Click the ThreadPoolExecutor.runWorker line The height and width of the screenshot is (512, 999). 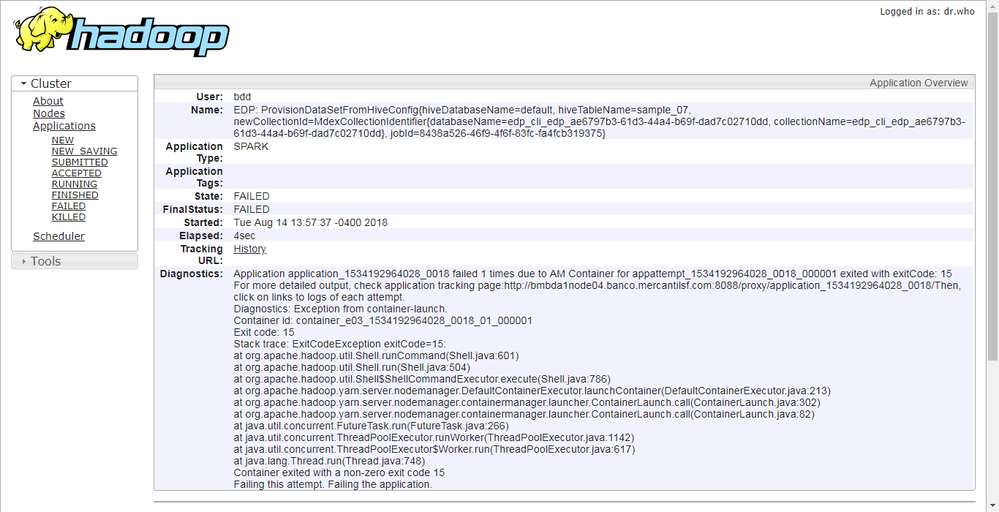click(x=434, y=437)
